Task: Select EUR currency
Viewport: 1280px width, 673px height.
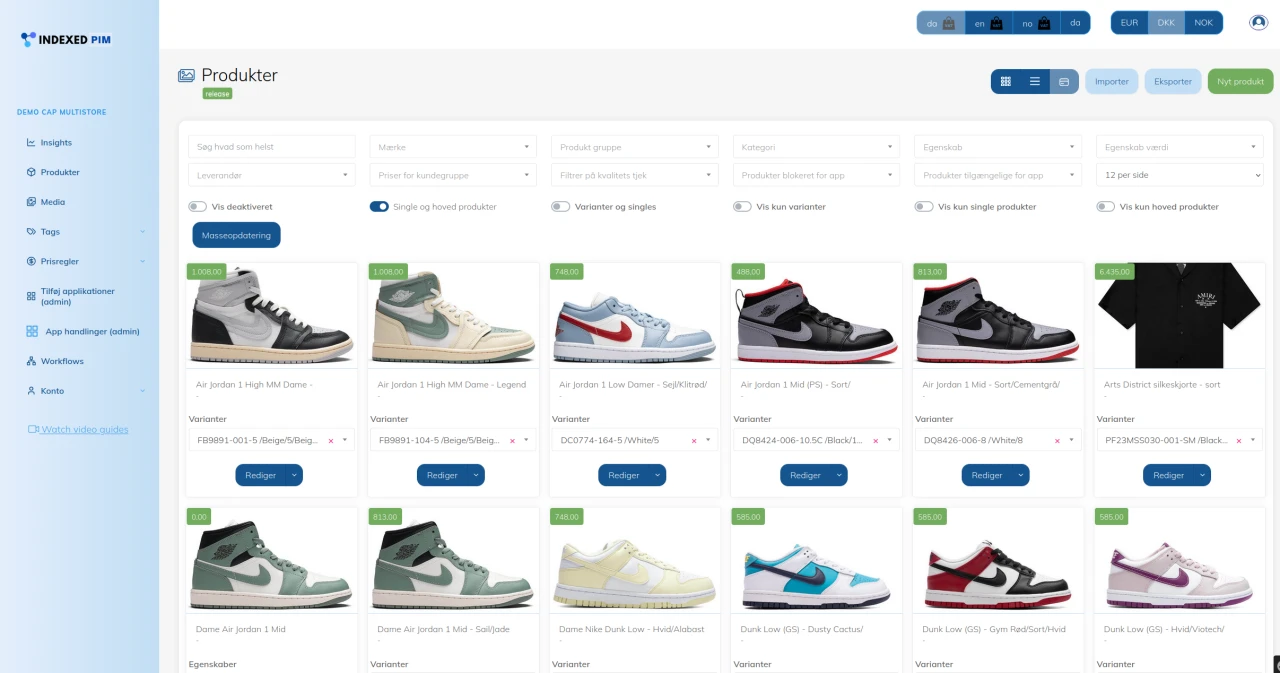Action: coord(1129,23)
